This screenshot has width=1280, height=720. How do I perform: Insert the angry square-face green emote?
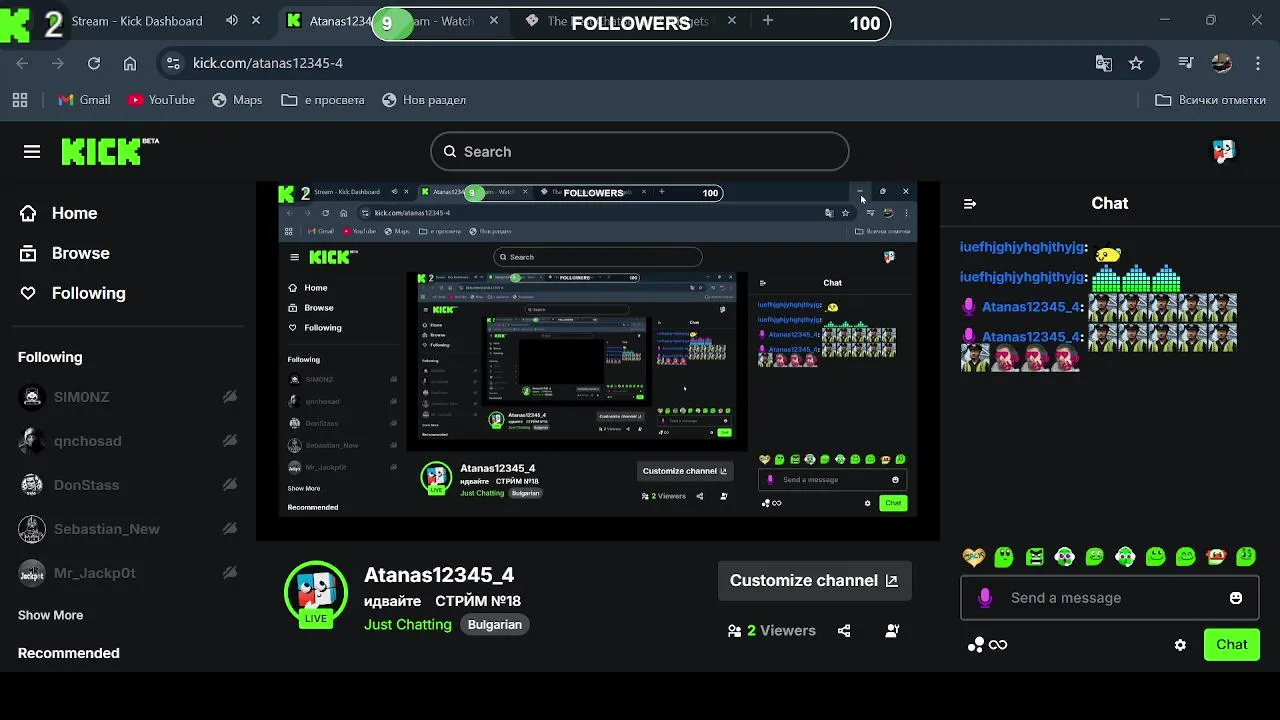1034,556
